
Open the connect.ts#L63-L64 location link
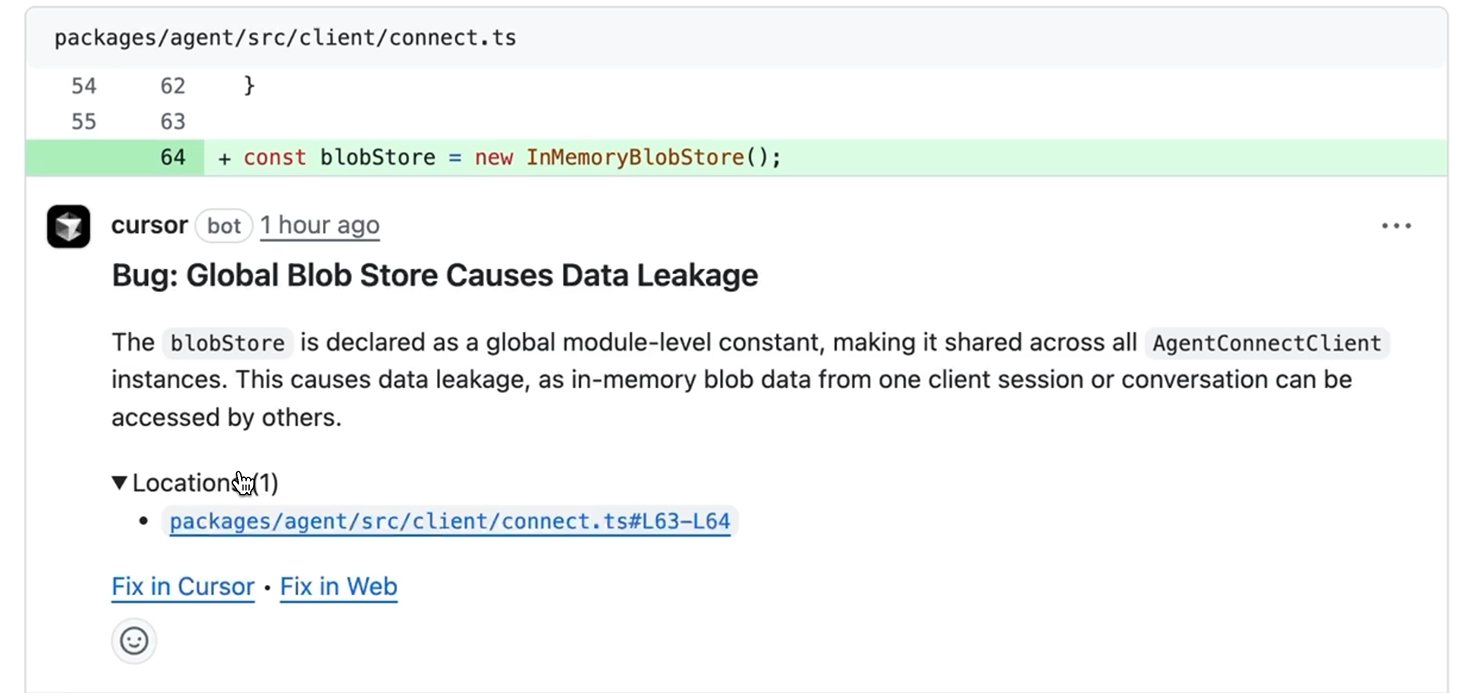[448, 520]
